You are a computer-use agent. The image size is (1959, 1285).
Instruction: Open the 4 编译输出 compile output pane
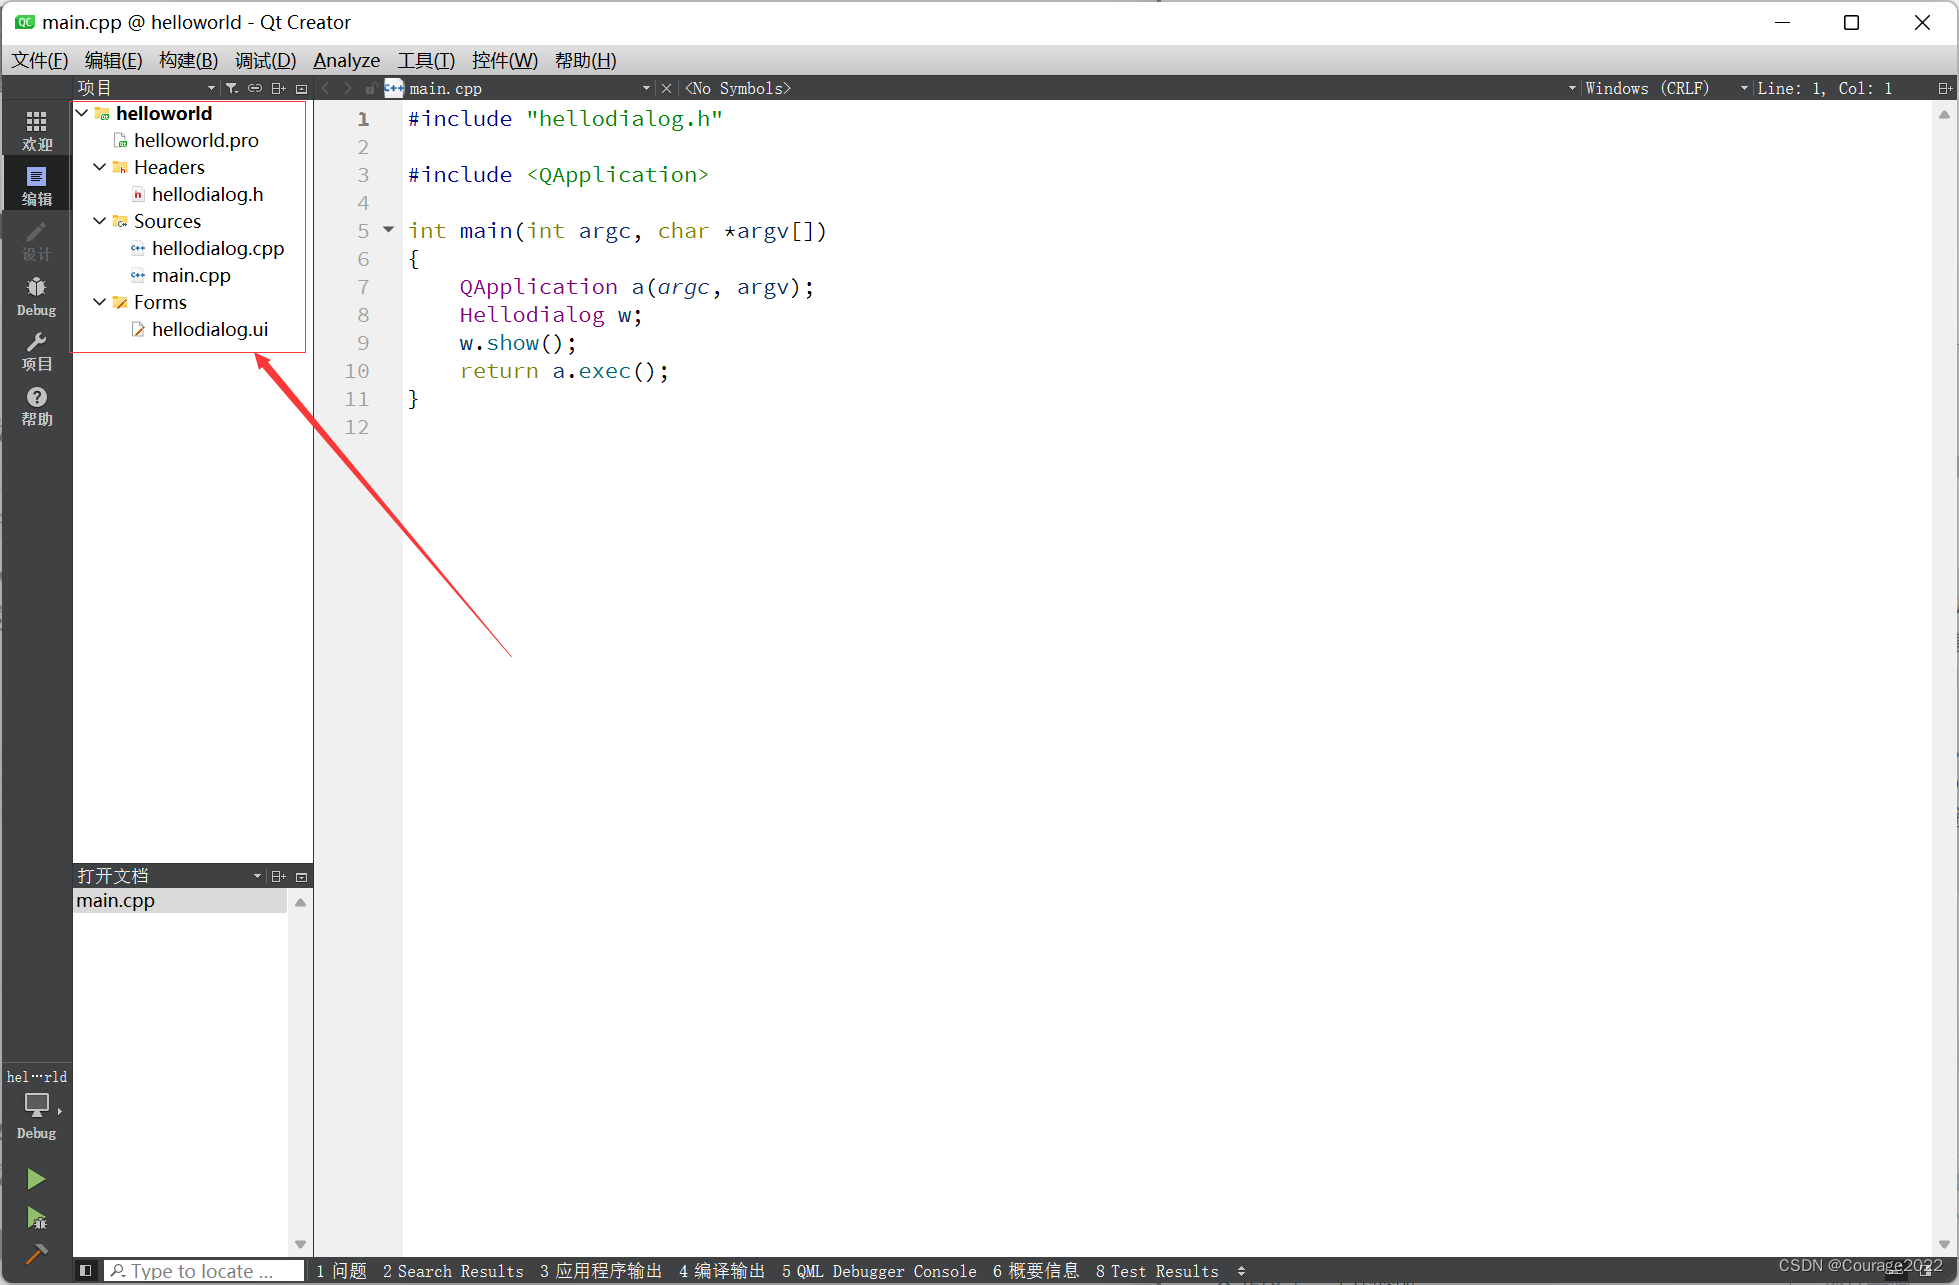[722, 1270]
